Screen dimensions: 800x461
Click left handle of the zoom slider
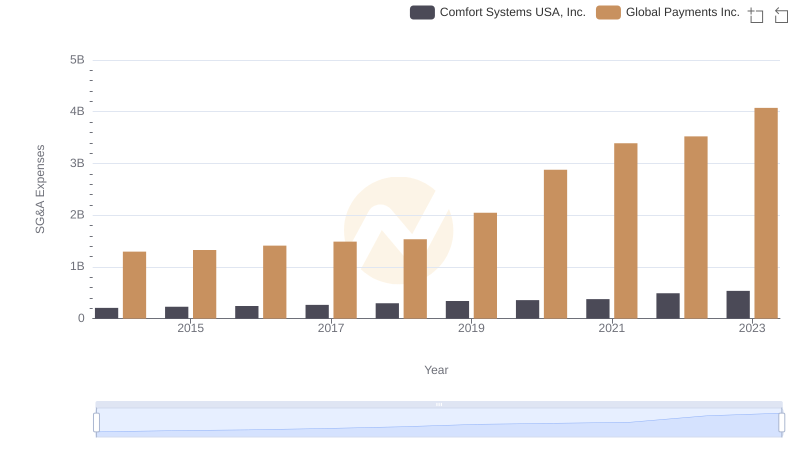(96, 422)
